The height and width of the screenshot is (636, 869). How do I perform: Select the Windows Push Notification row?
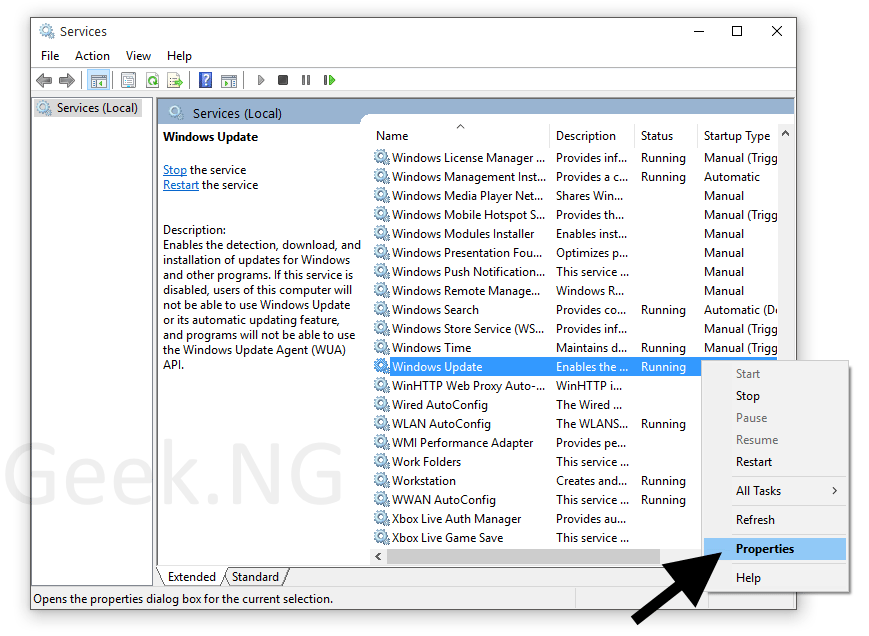(x=575, y=271)
